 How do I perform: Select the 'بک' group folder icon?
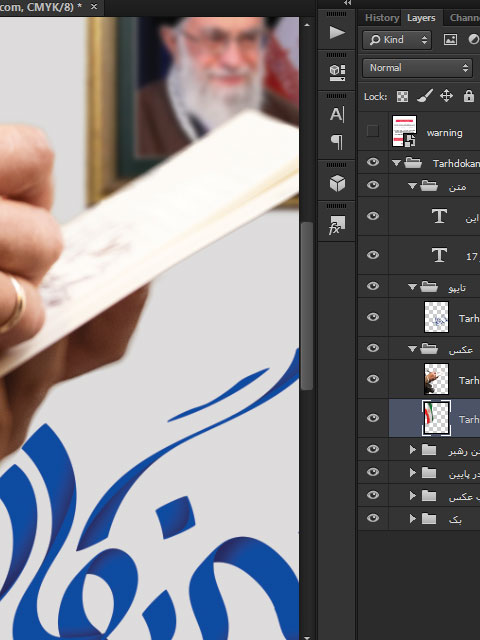[x=429, y=518]
